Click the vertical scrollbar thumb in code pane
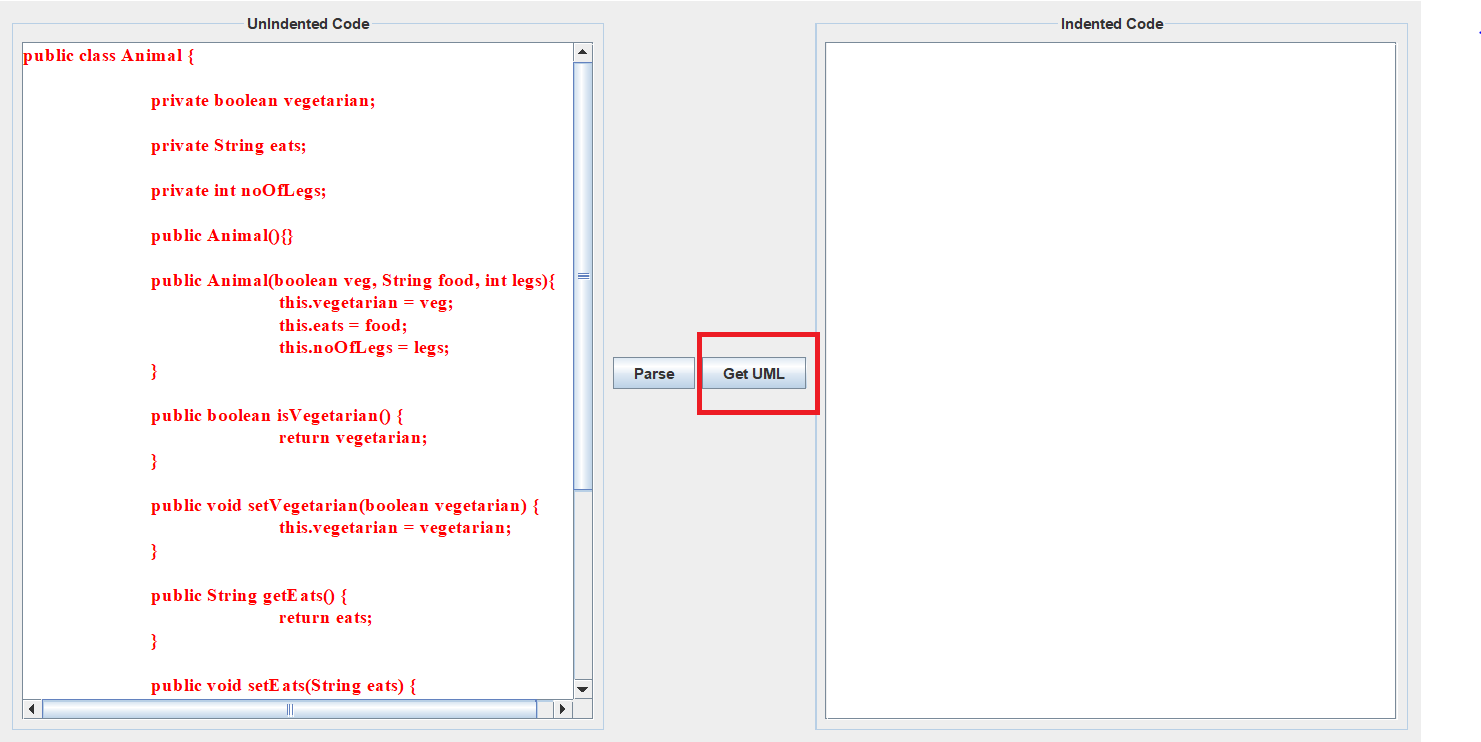Image resolution: width=1481 pixels, height=742 pixels. click(583, 276)
